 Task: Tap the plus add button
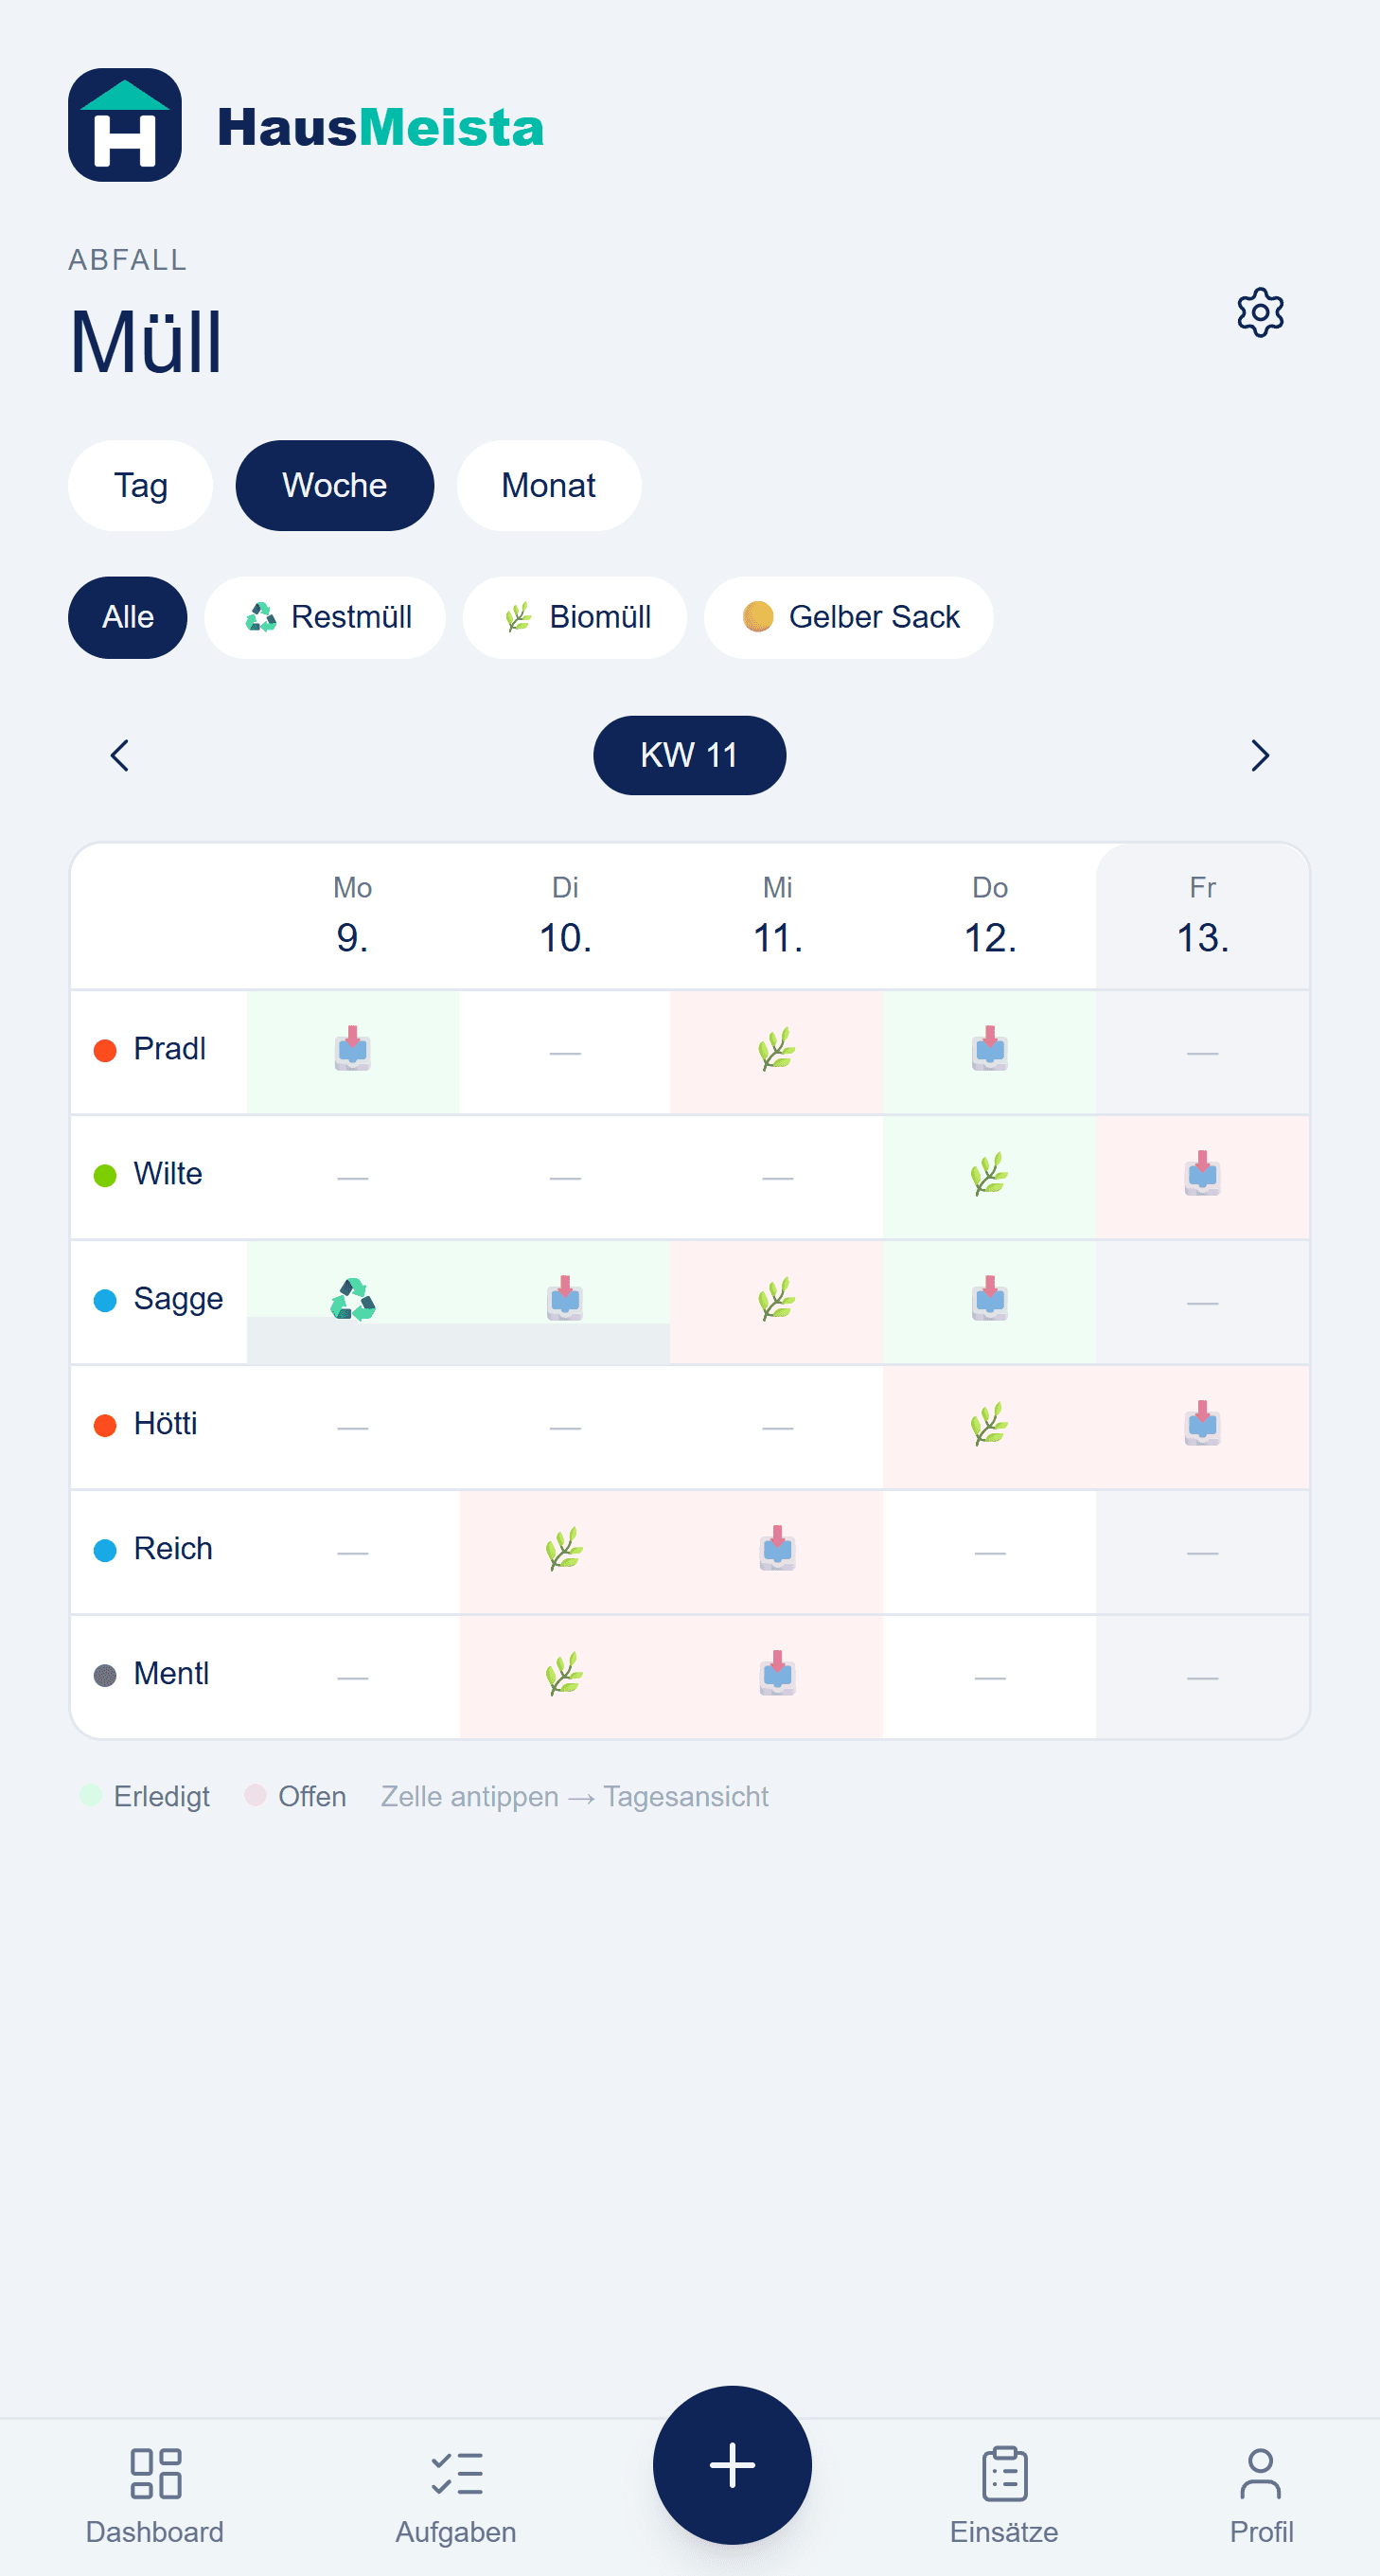point(732,2464)
